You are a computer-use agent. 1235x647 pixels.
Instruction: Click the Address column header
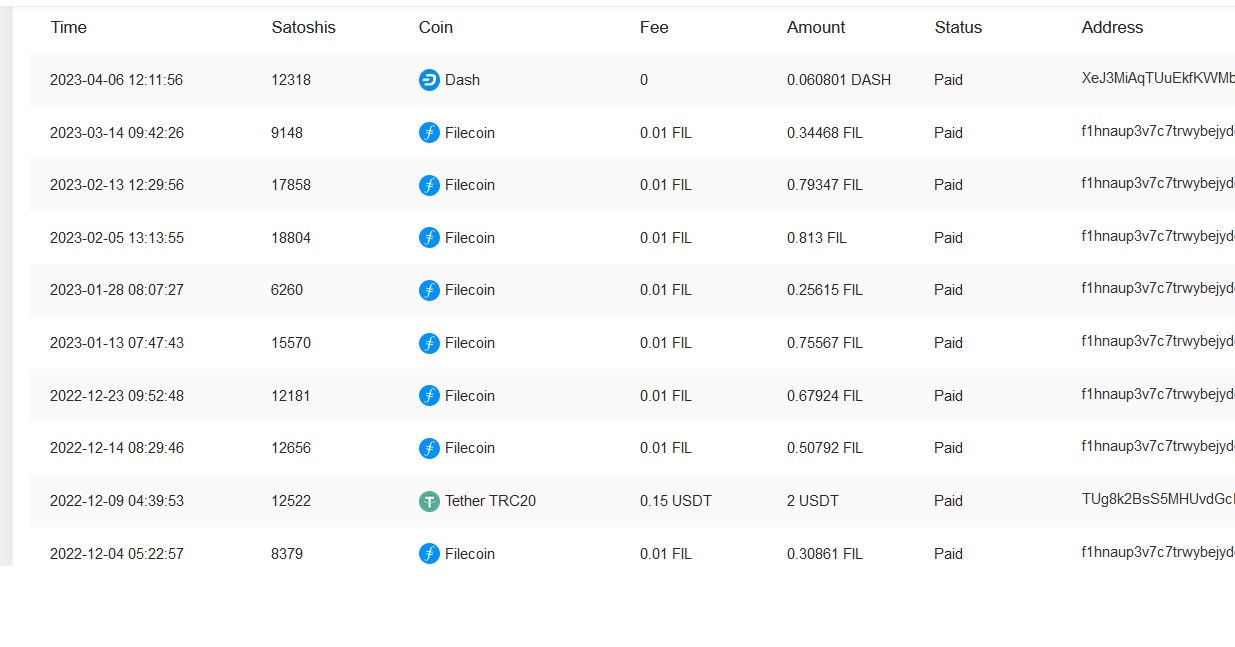(1112, 28)
